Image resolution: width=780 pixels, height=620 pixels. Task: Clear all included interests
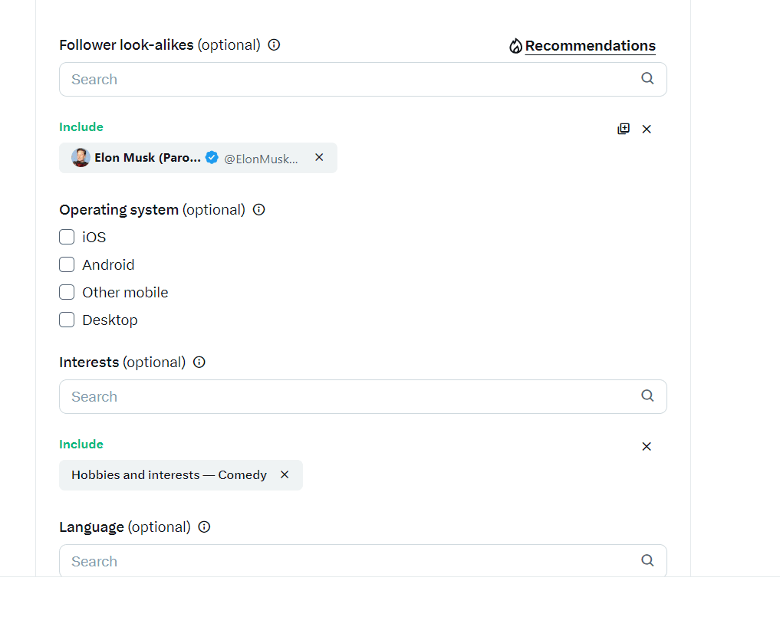(647, 447)
